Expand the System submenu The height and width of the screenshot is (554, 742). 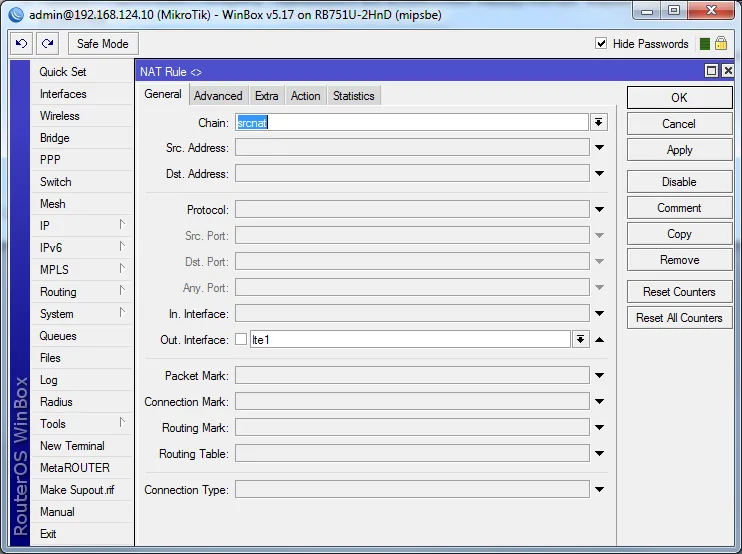tap(81, 314)
